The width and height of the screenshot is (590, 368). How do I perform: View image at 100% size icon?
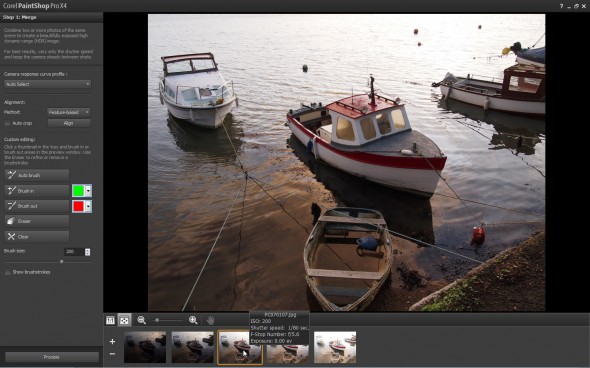(110, 320)
